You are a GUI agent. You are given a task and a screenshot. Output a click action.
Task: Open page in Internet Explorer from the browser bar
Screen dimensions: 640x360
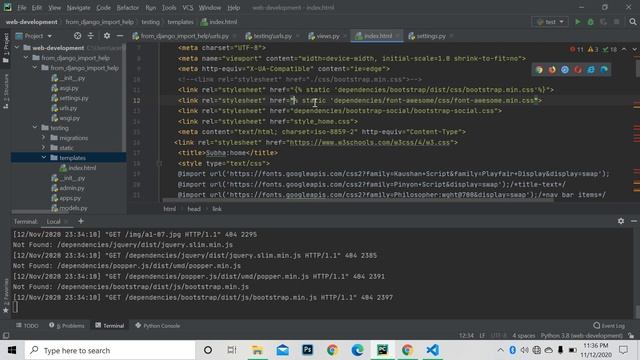[x=591, y=69]
